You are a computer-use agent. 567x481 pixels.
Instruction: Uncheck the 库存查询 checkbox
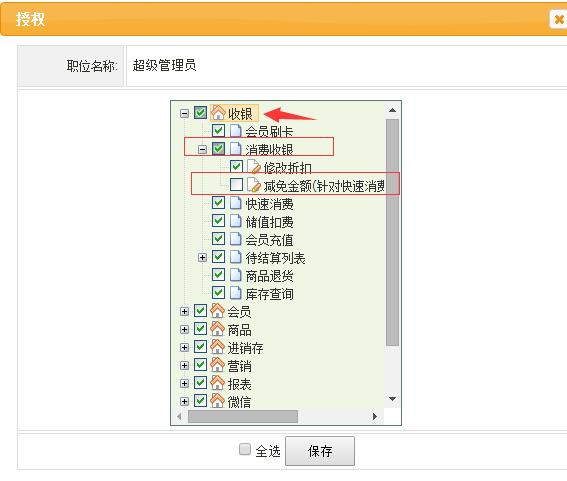tap(218, 293)
